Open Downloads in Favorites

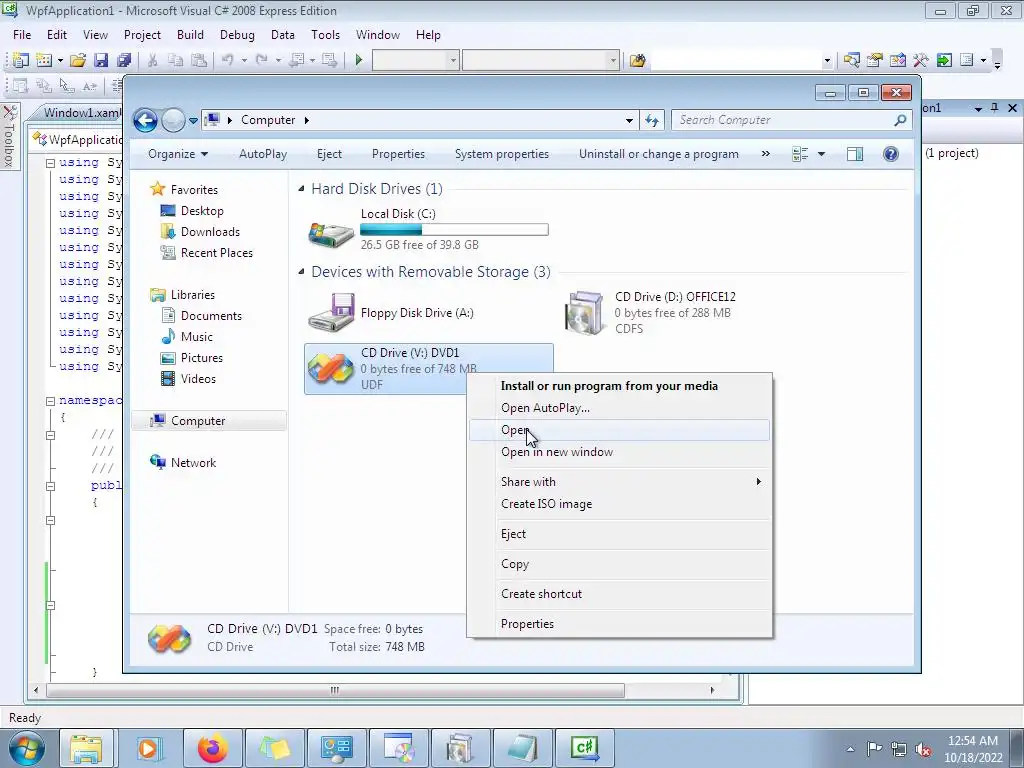[200, 232]
